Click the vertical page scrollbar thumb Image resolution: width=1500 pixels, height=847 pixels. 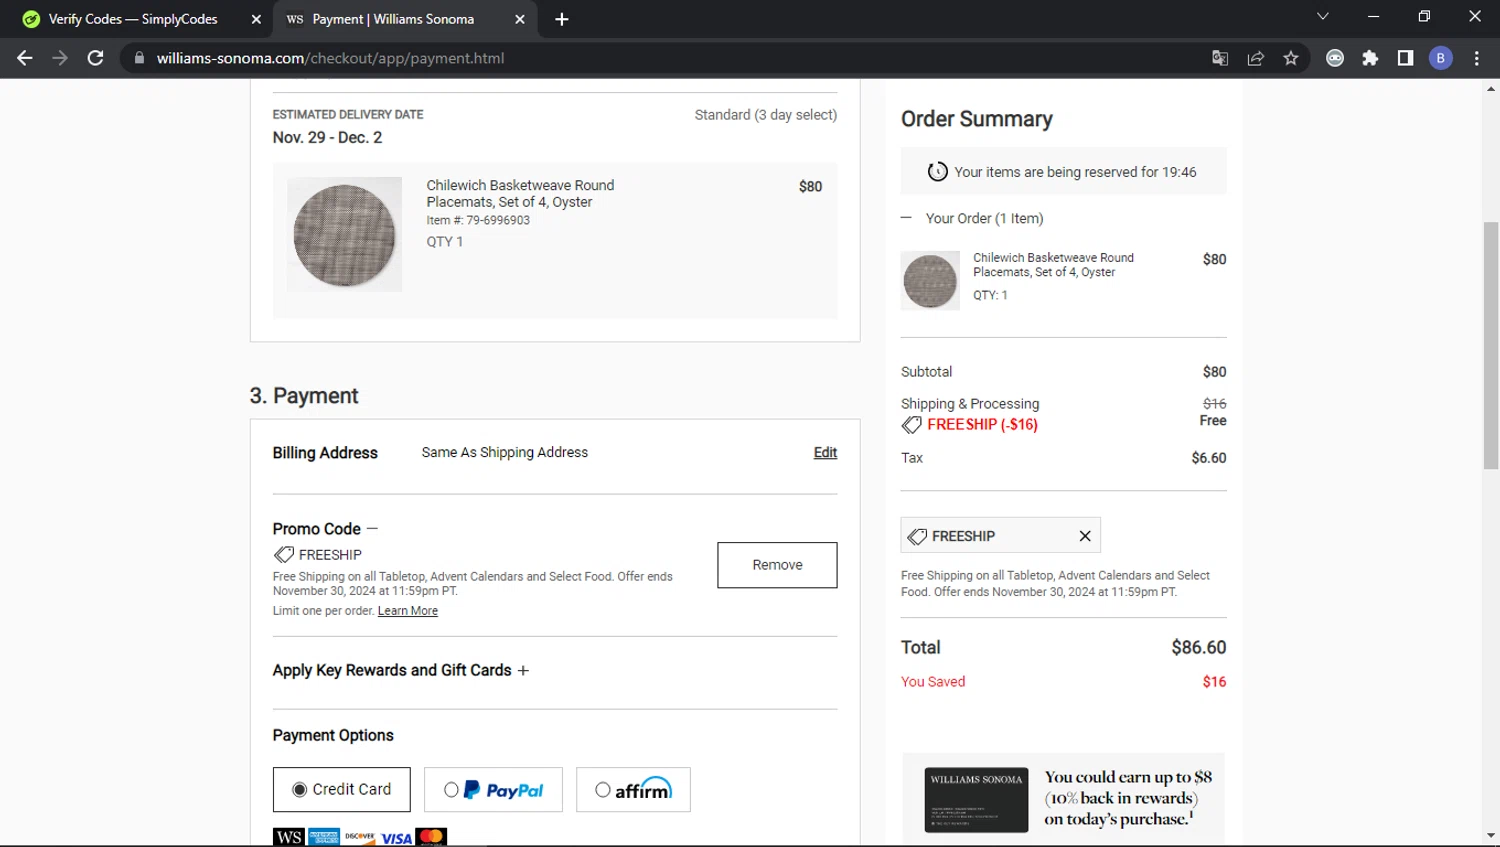click(1491, 345)
